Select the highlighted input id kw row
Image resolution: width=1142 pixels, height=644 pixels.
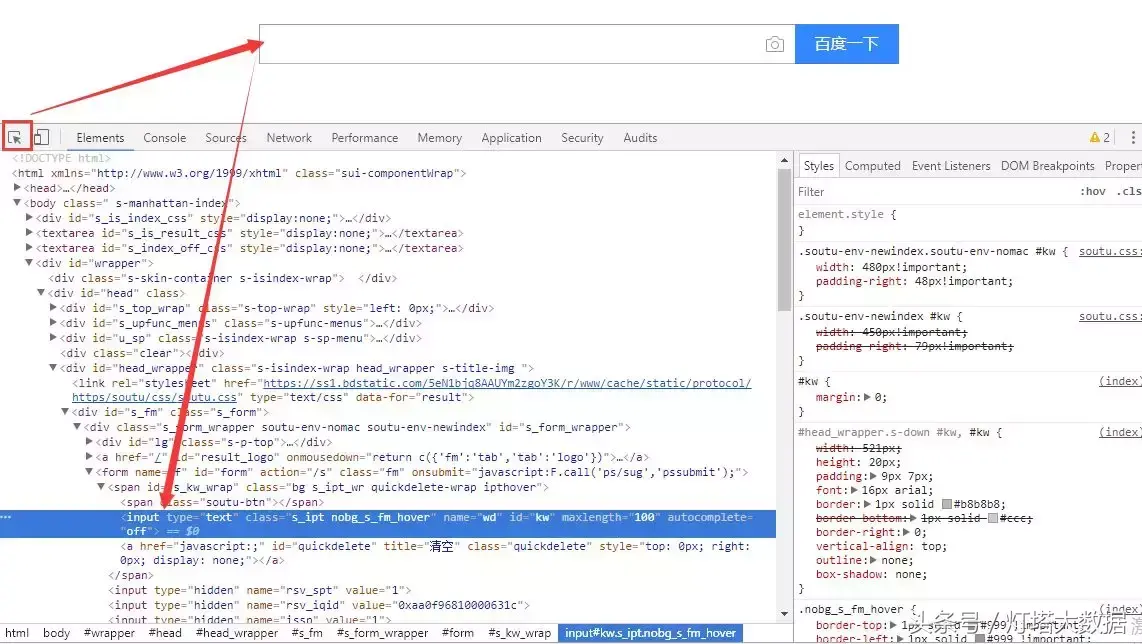point(387,524)
